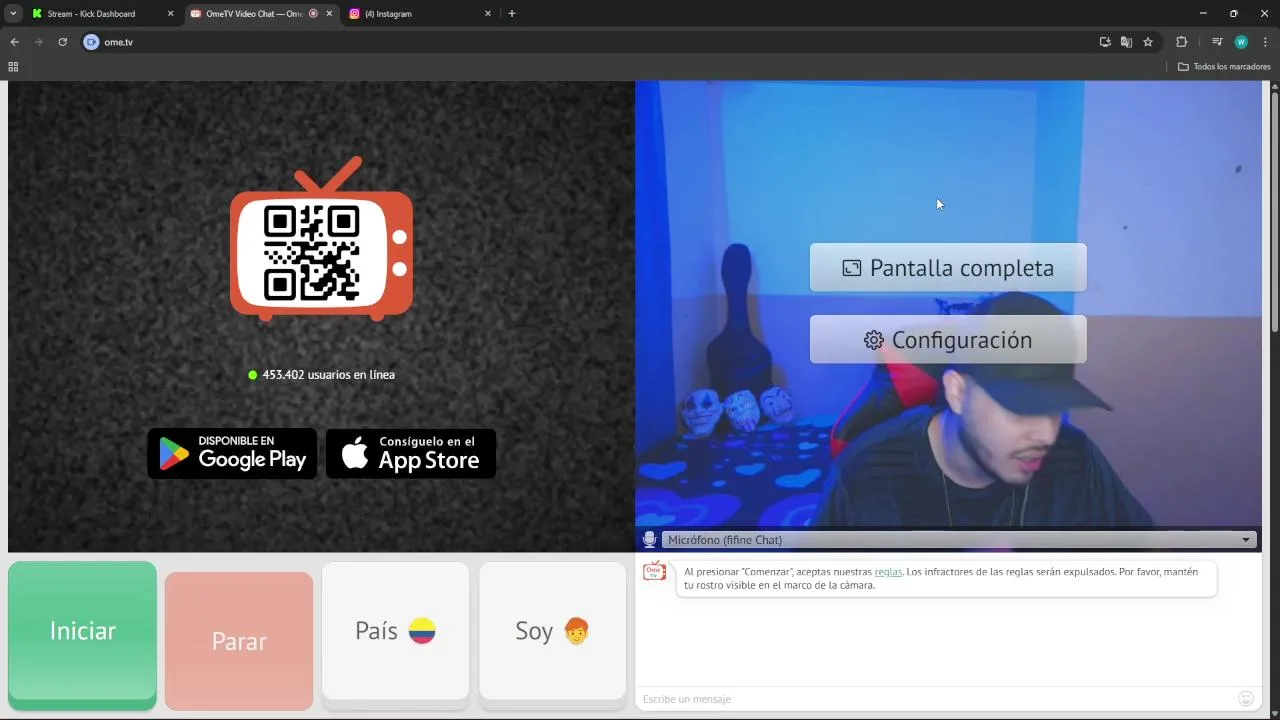
Task: Close the OmeTV Video Chat tab
Action: coord(329,14)
